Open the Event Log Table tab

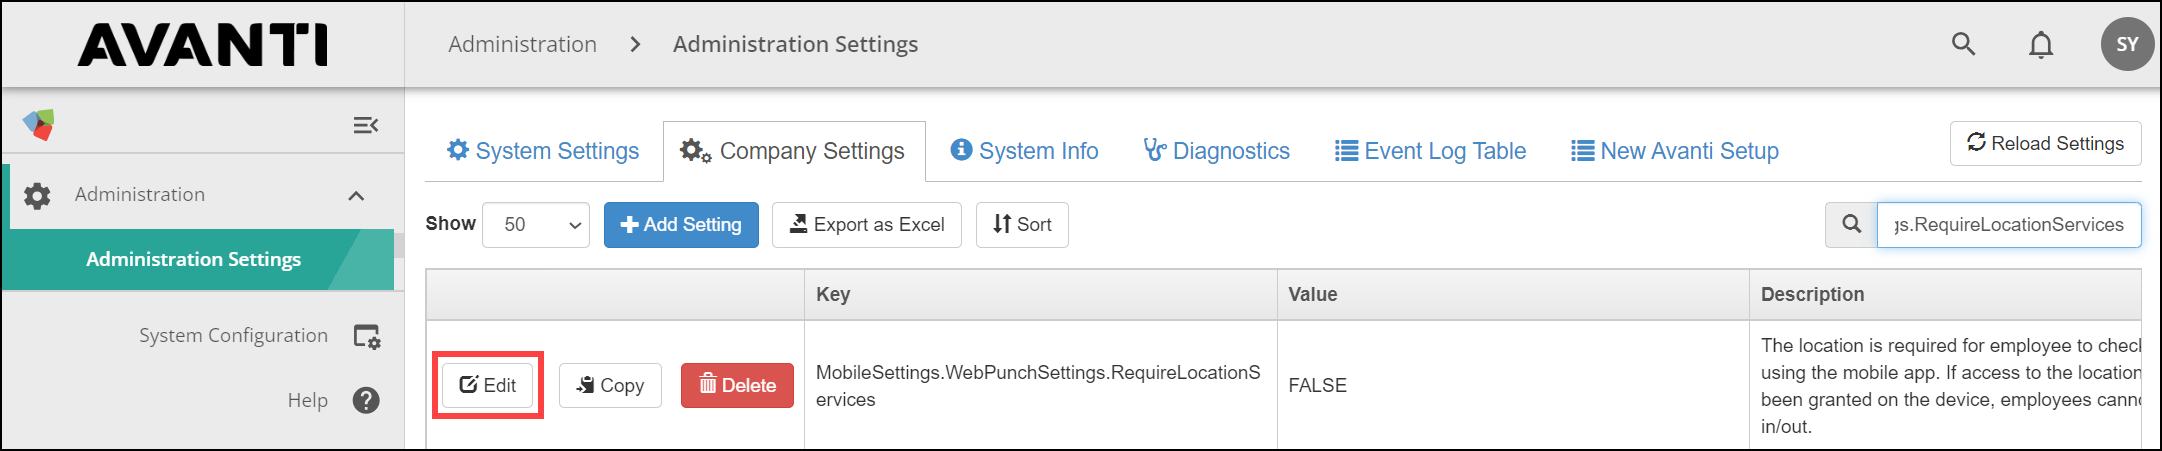(x=1431, y=151)
